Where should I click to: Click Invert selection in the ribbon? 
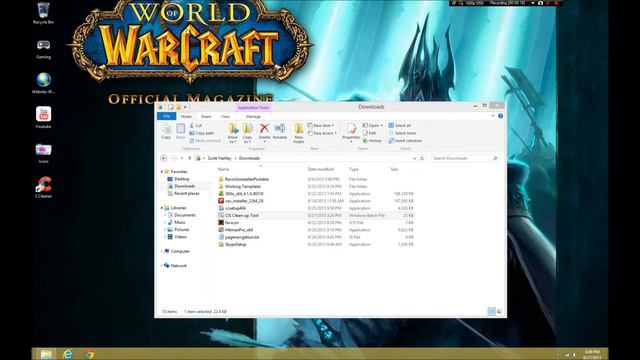405,141
